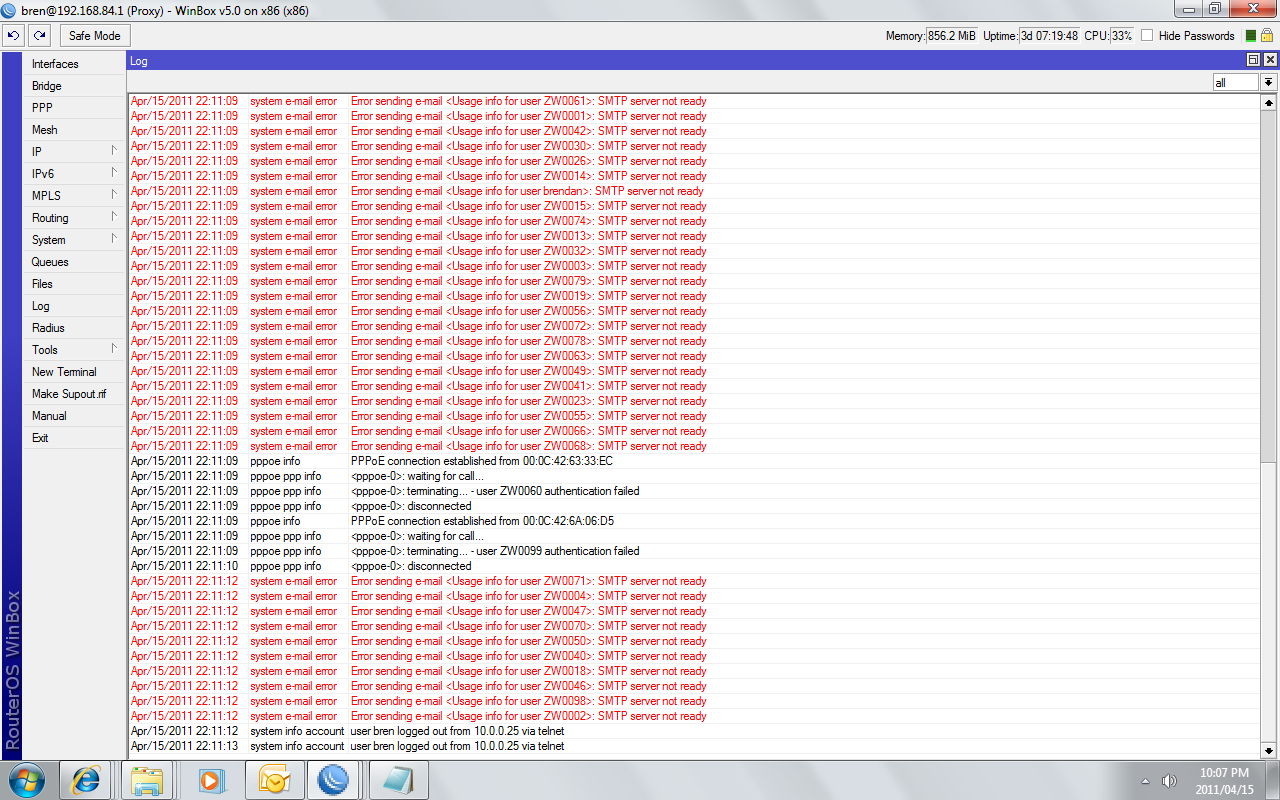The image size is (1280, 800).
Task: Click the Memory value 856.2 MiB
Action: click(951, 36)
